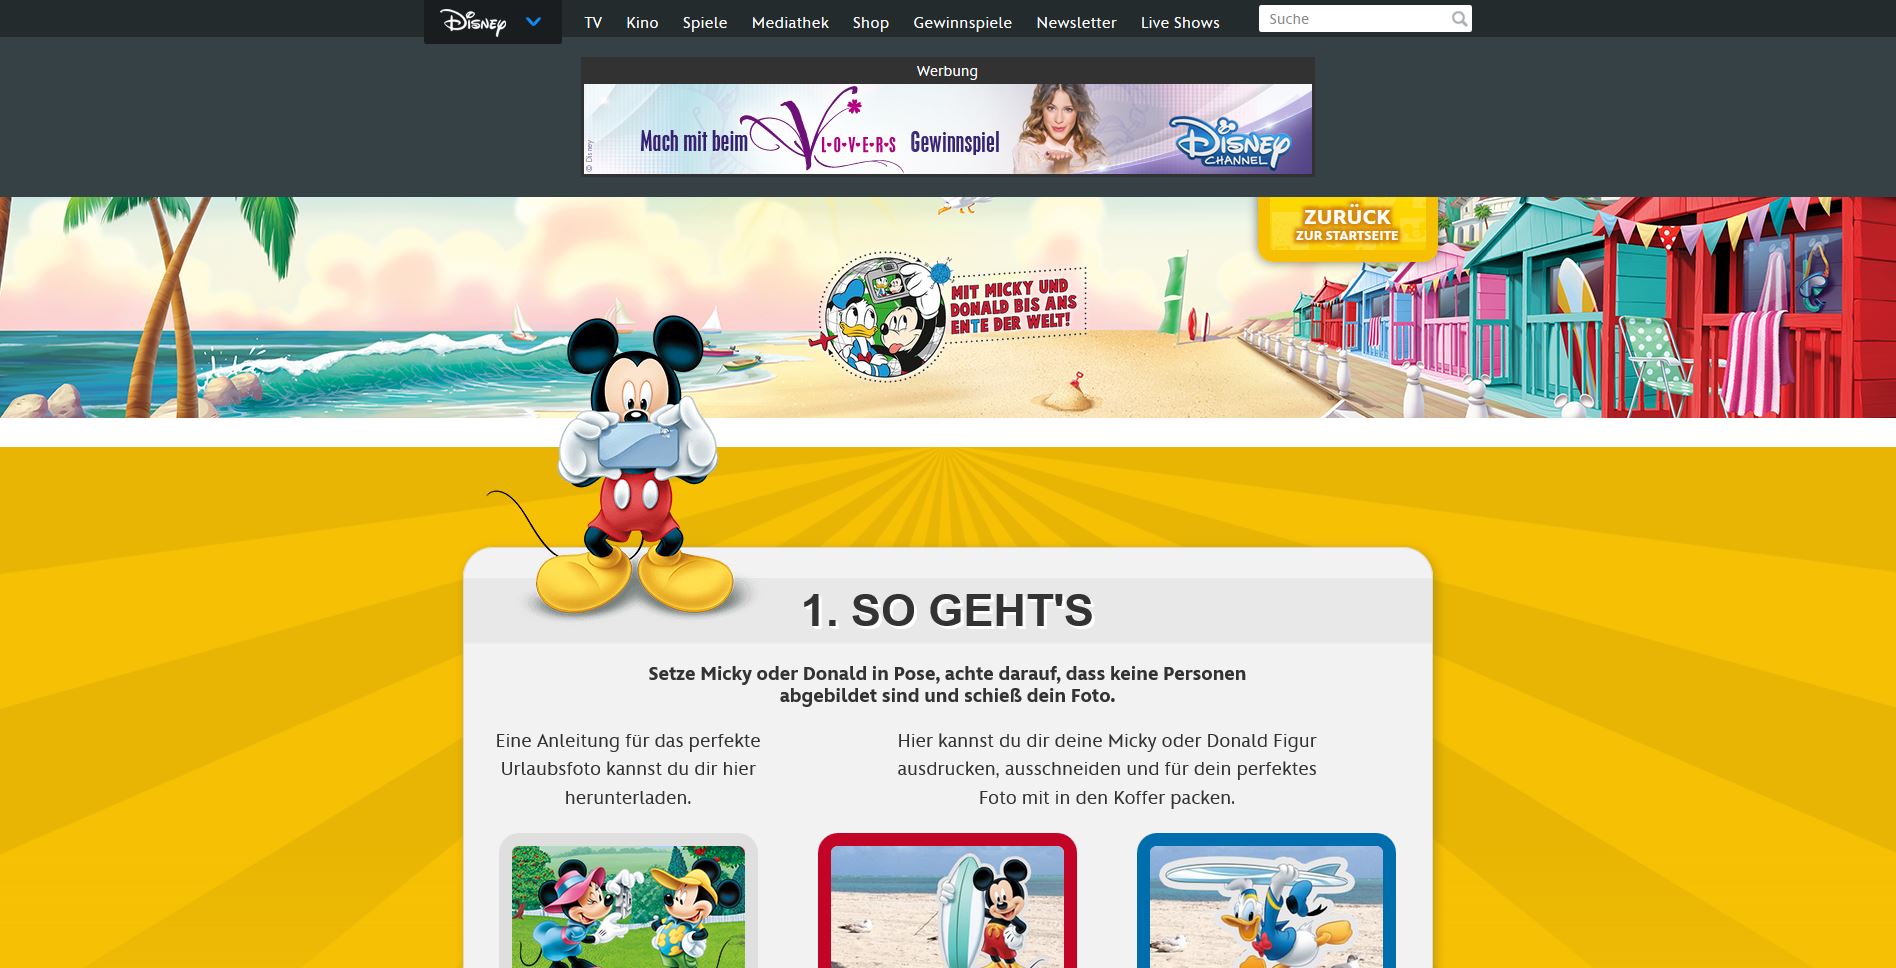
Task: Click text 'Eine Anleitung für das perfekte'
Action: [x=628, y=741]
